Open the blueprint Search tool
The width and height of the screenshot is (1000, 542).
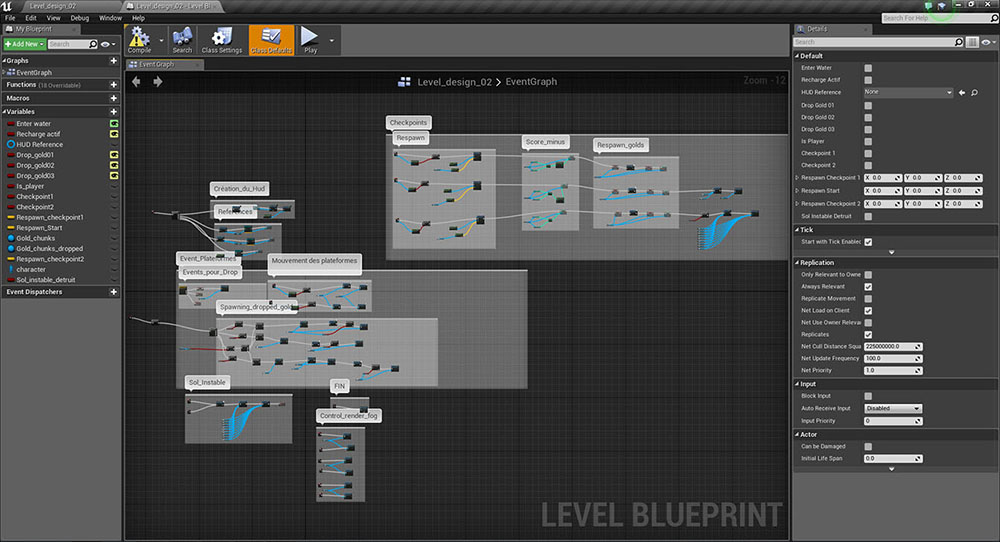point(182,40)
